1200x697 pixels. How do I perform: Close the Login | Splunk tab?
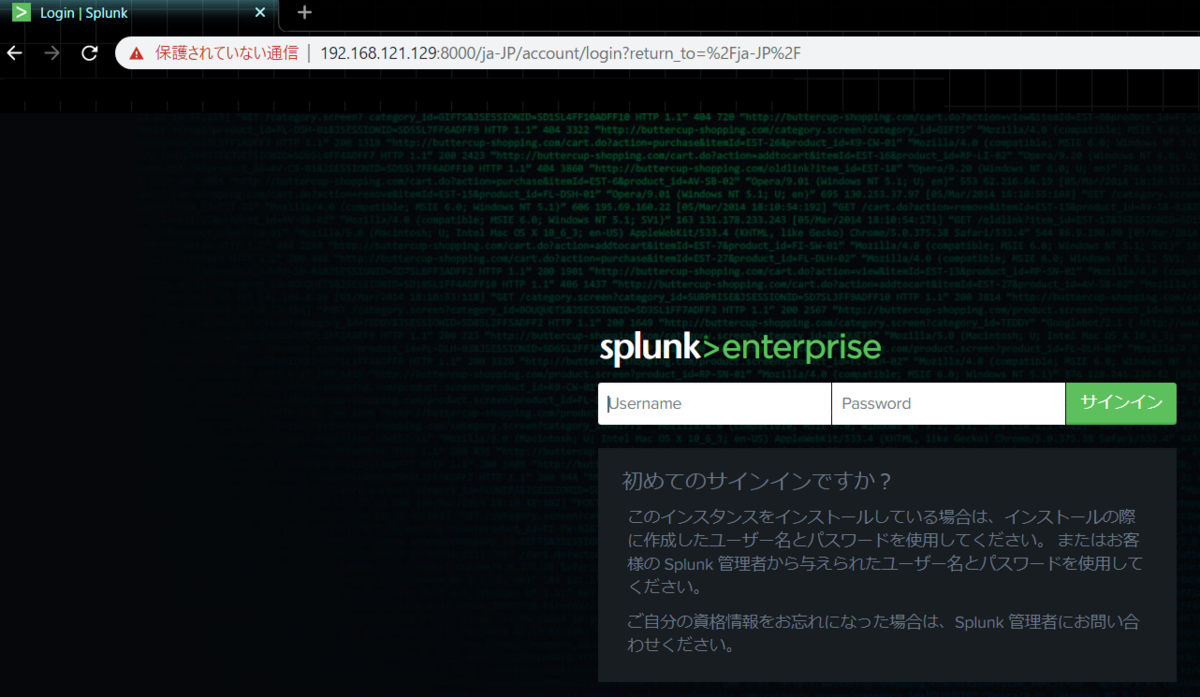260,13
